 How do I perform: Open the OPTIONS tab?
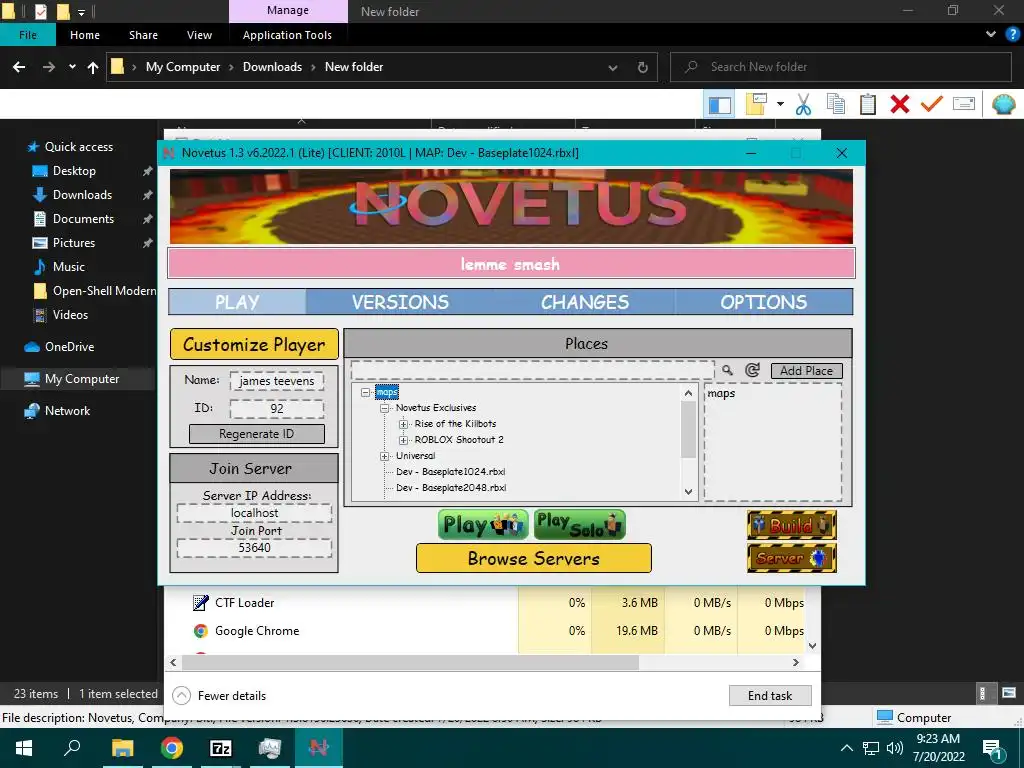tap(763, 302)
